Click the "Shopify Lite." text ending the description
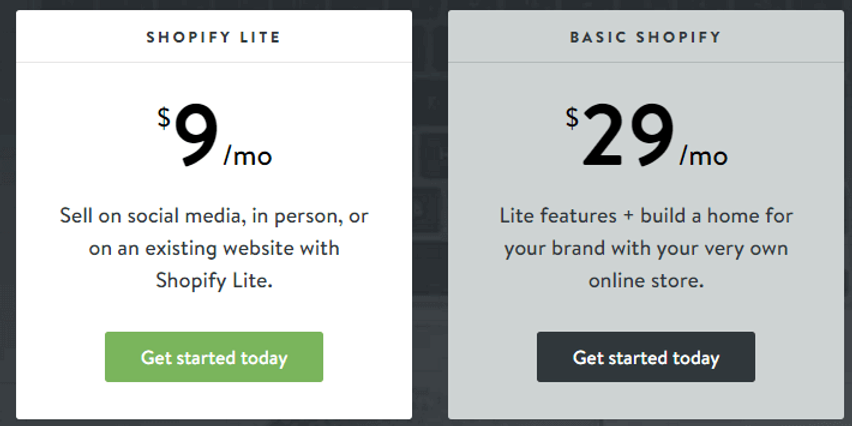852x426 pixels. 214,281
